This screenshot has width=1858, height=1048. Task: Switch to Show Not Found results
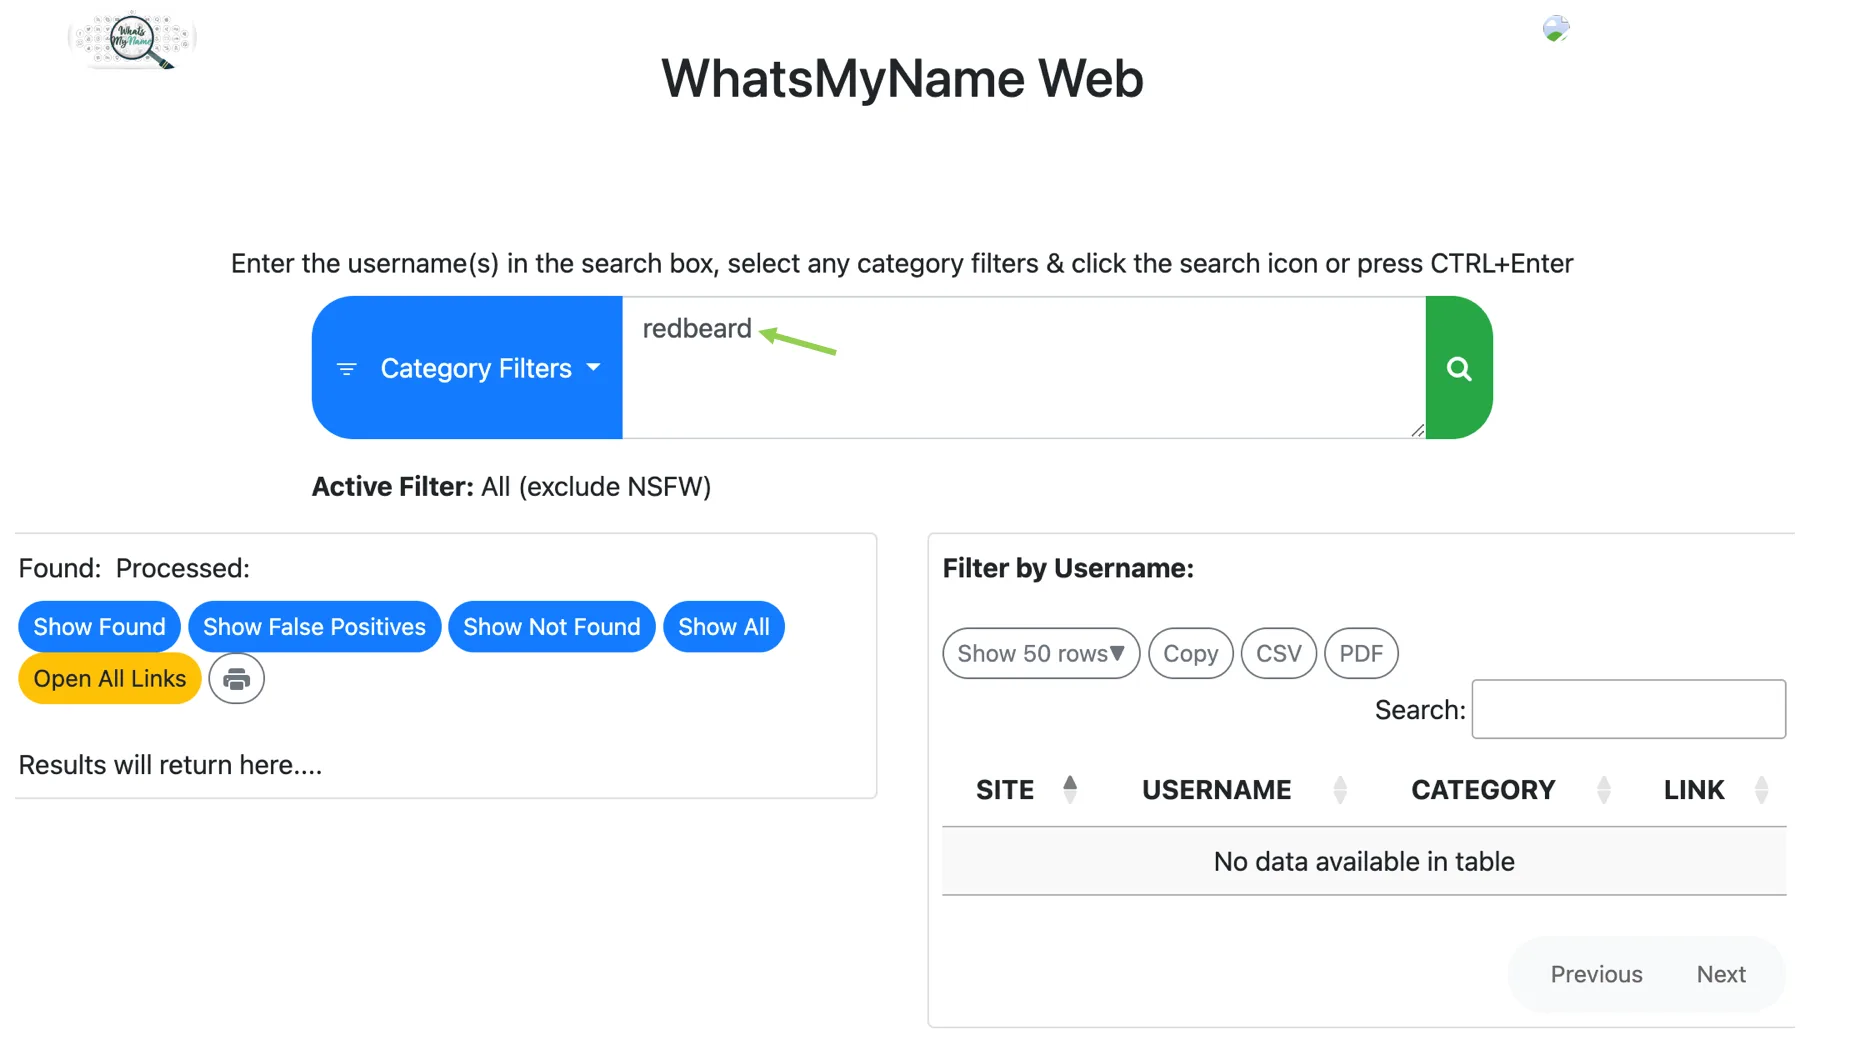pos(551,627)
